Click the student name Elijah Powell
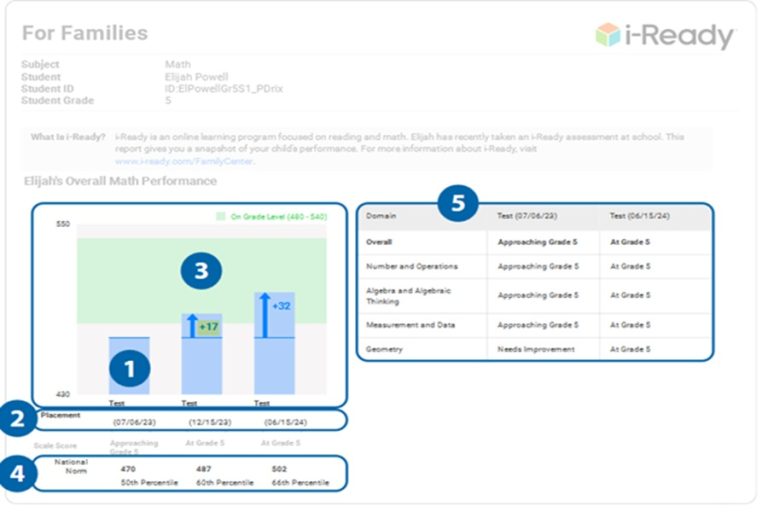The image size is (768, 512). [x=196, y=77]
